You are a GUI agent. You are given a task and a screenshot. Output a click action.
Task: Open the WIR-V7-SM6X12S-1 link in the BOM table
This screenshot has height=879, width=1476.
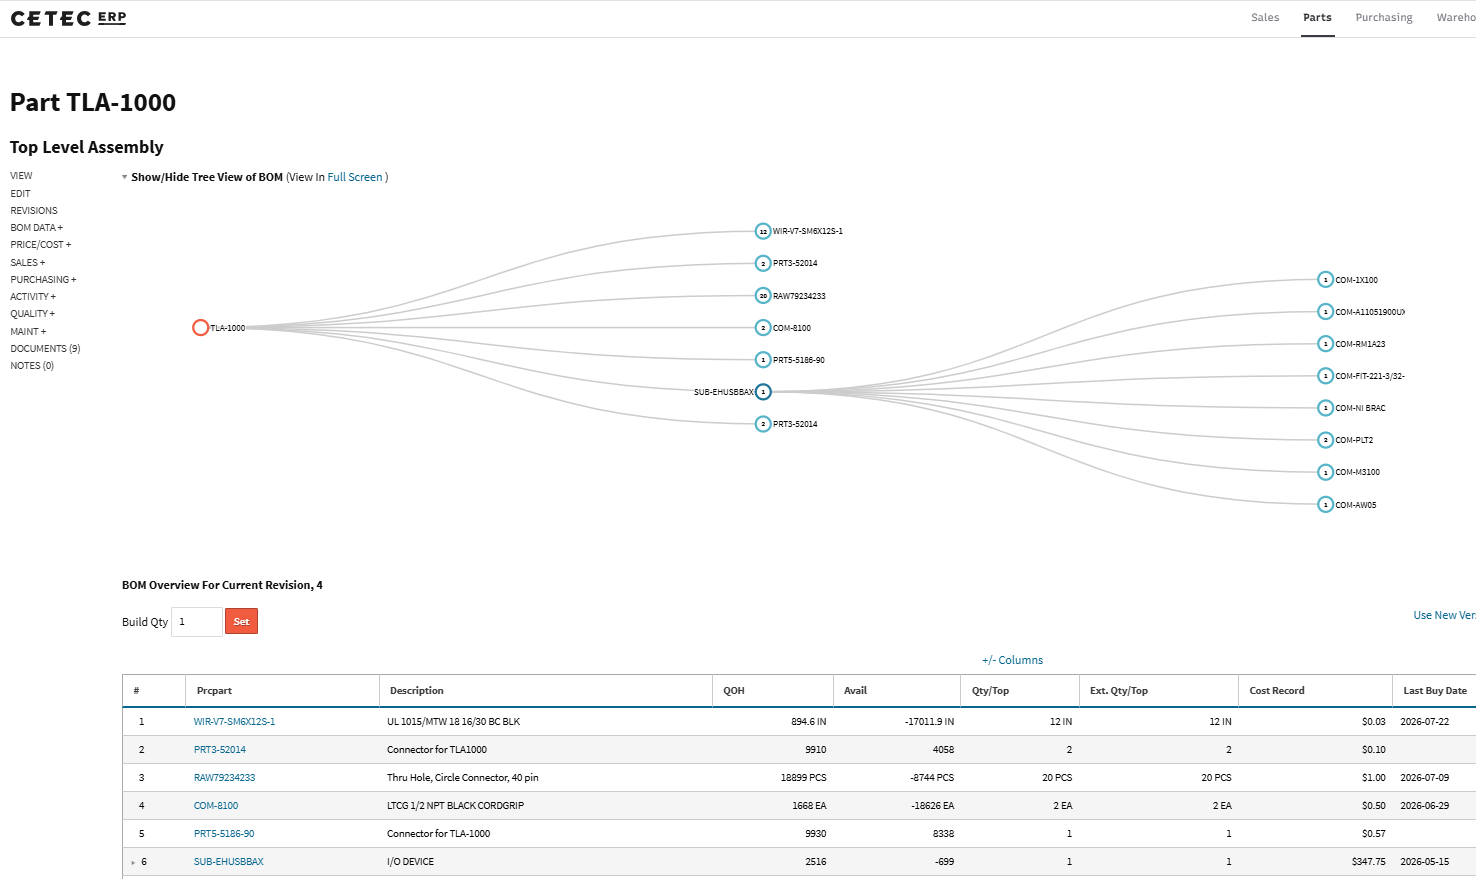click(234, 722)
